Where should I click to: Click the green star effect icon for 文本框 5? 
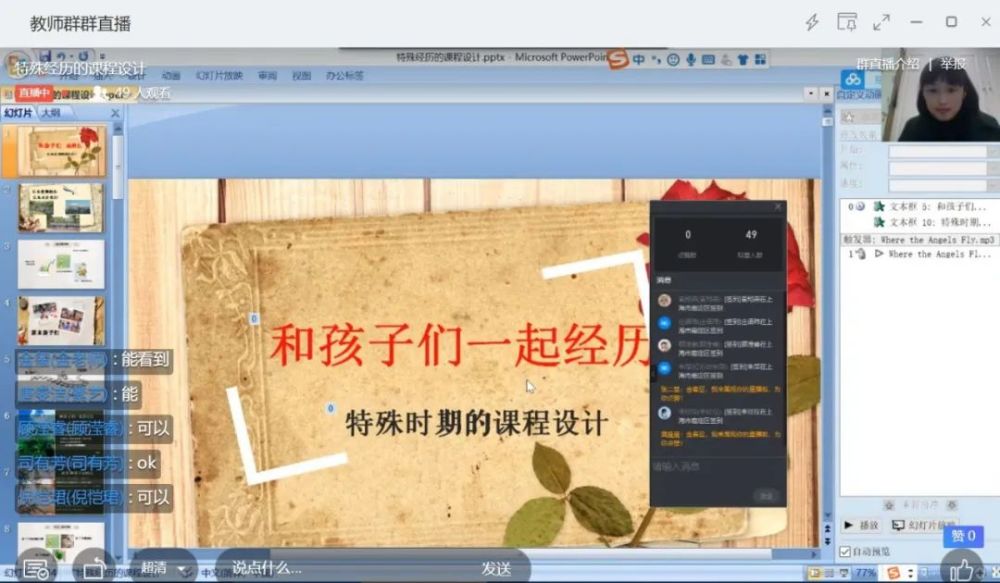[879, 207]
